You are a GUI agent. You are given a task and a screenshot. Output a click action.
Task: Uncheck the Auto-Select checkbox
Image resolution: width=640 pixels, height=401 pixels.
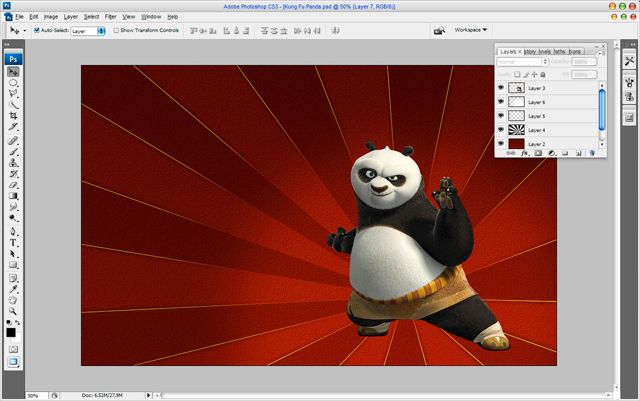coord(37,30)
